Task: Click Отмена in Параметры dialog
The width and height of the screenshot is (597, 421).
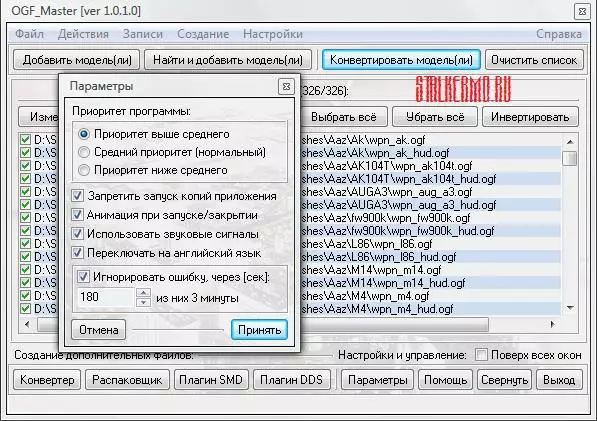Action: point(99,330)
